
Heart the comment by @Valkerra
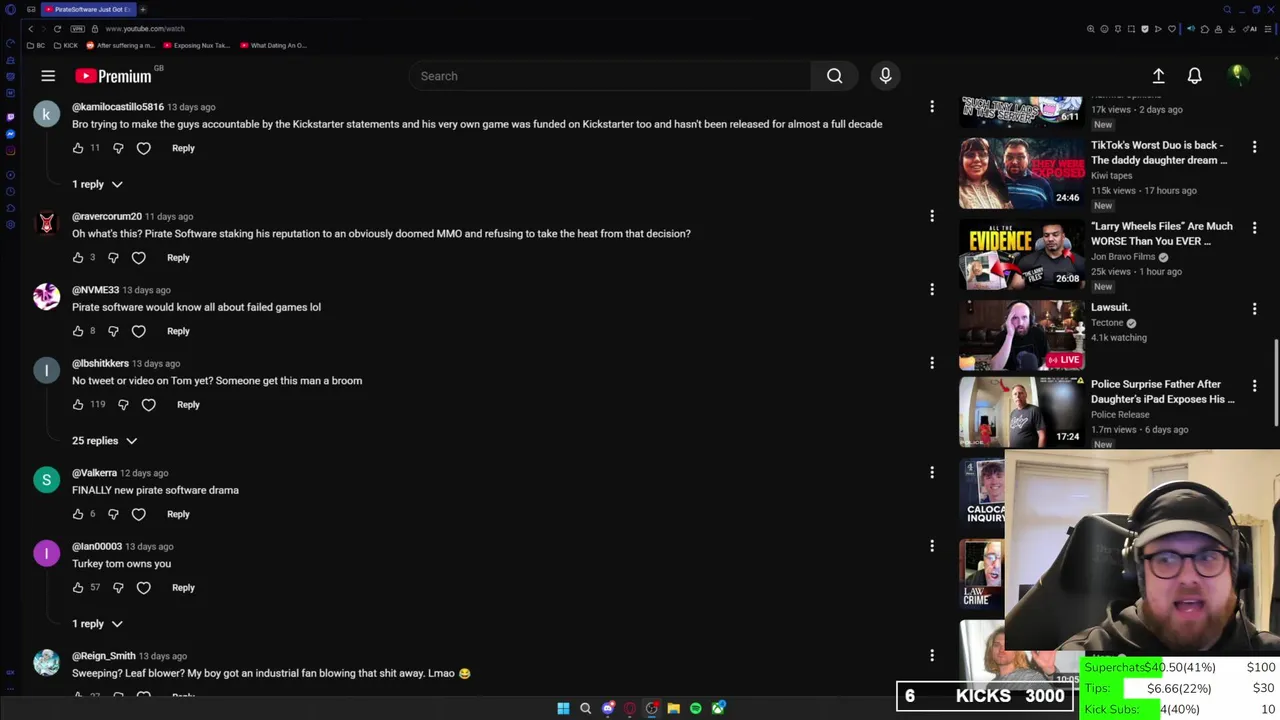point(138,514)
